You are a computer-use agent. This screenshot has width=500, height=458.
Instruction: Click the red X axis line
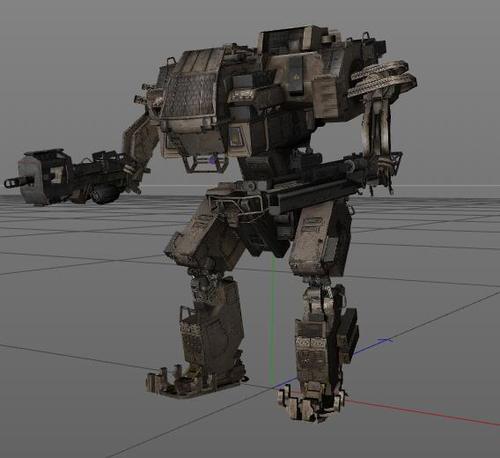(x=423, y=412)
